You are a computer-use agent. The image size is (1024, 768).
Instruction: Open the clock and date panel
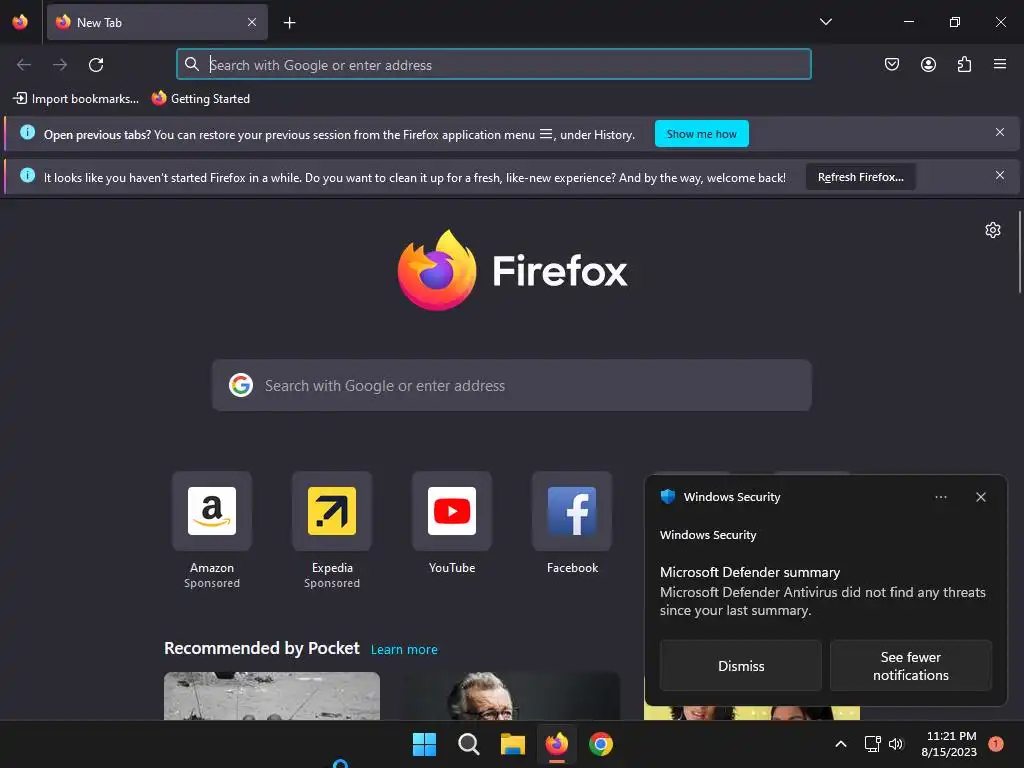coord(949,744)
